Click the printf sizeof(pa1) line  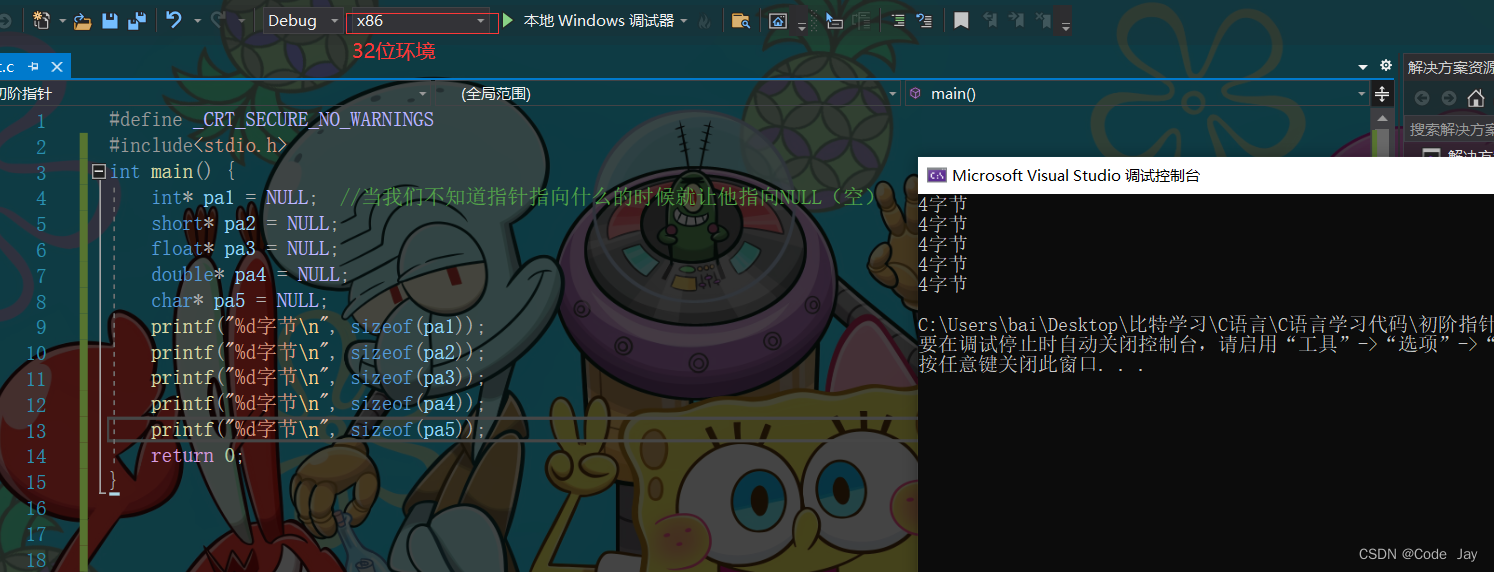tap(318, 327)
